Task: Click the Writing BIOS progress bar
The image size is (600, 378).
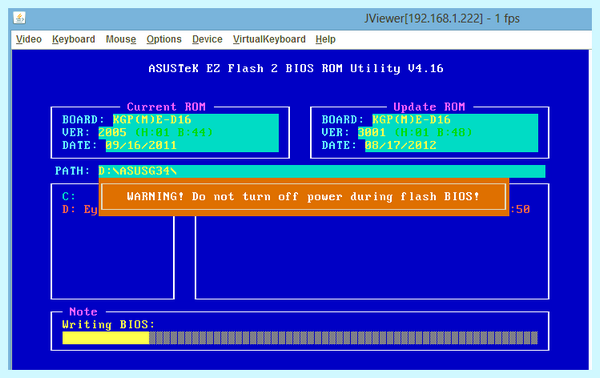Action: pos(300,338)
